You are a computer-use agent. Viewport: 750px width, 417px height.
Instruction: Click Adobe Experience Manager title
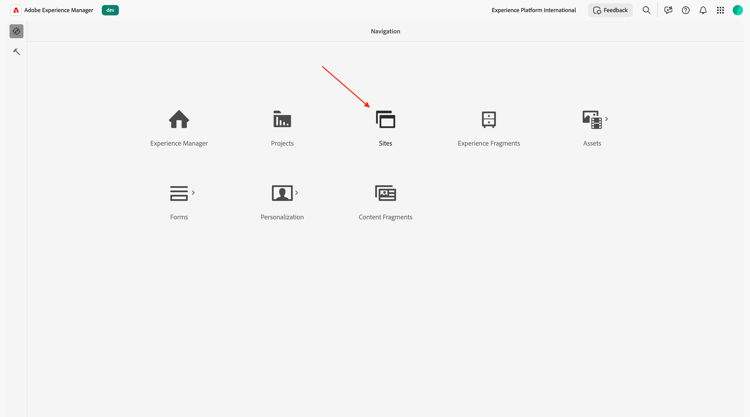58,10
